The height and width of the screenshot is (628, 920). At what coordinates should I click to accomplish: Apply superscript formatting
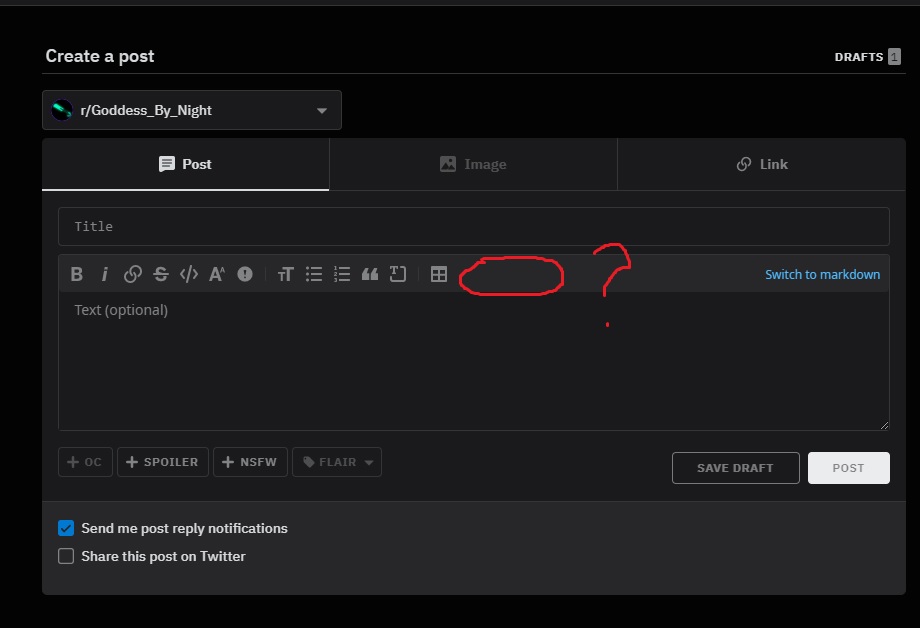(x=217, y=274)
